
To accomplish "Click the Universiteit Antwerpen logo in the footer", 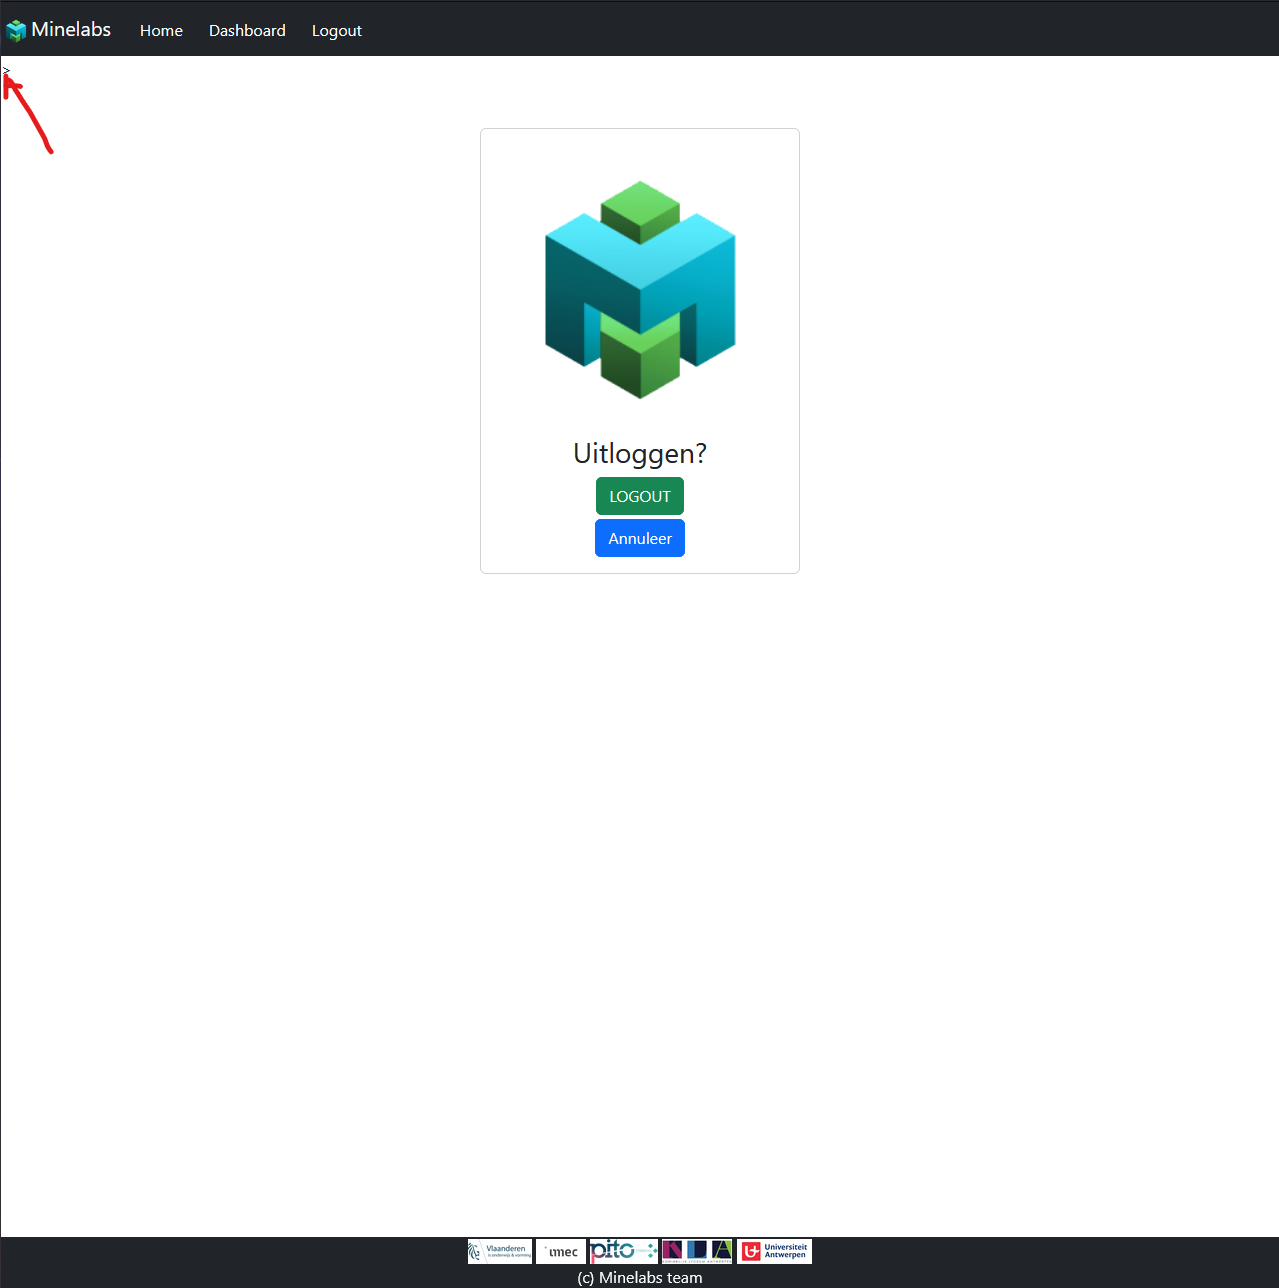I will 774,1250.
